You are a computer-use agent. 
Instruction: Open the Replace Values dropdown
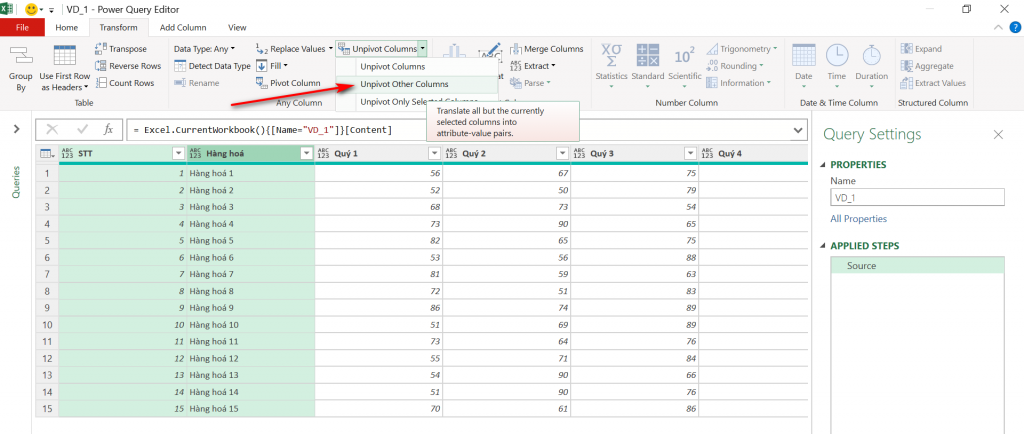(x=293, y=49)
